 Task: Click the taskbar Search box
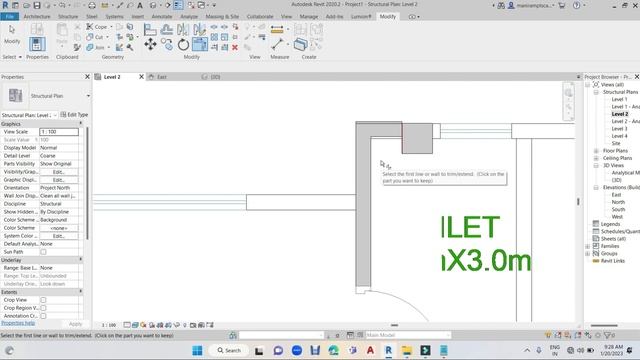(x=229, y=350)
